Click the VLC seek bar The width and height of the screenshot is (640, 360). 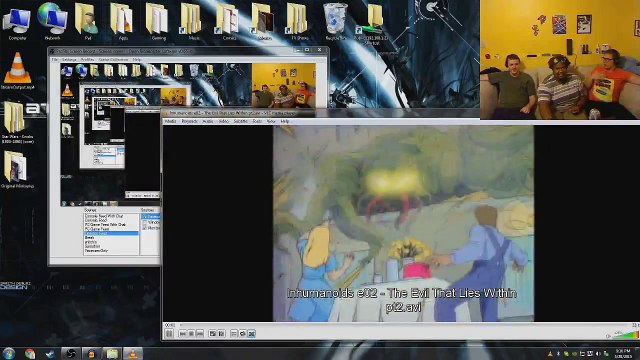[404, 325]
